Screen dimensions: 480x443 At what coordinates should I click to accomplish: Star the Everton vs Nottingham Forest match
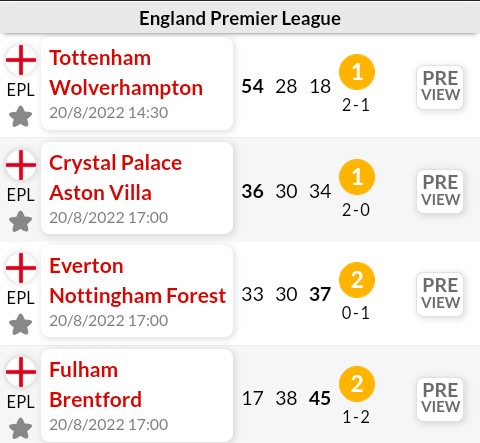click(x=20, y=324)
